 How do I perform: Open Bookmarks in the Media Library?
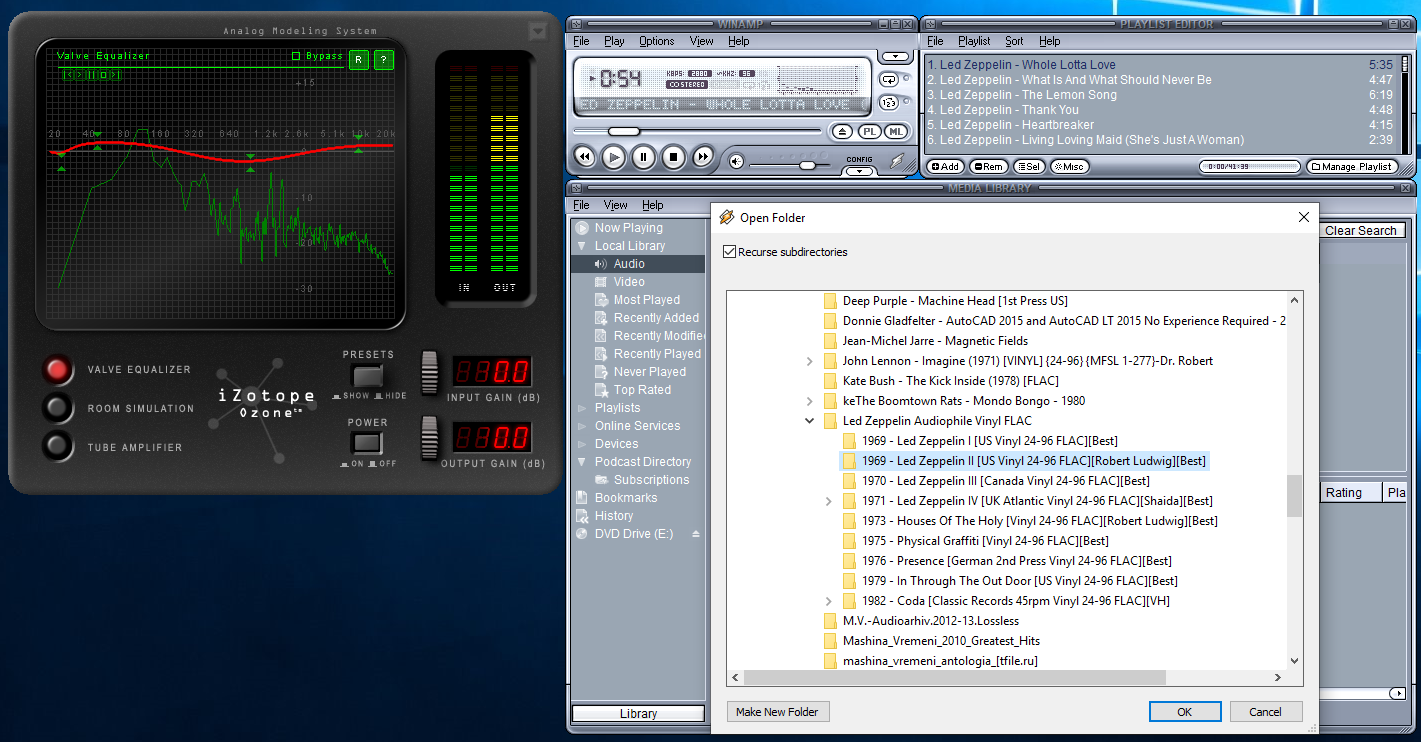625,498
